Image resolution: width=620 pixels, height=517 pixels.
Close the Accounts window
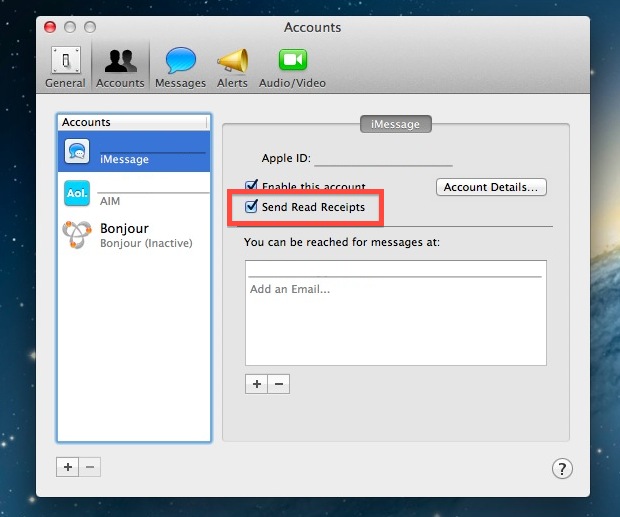50,27
